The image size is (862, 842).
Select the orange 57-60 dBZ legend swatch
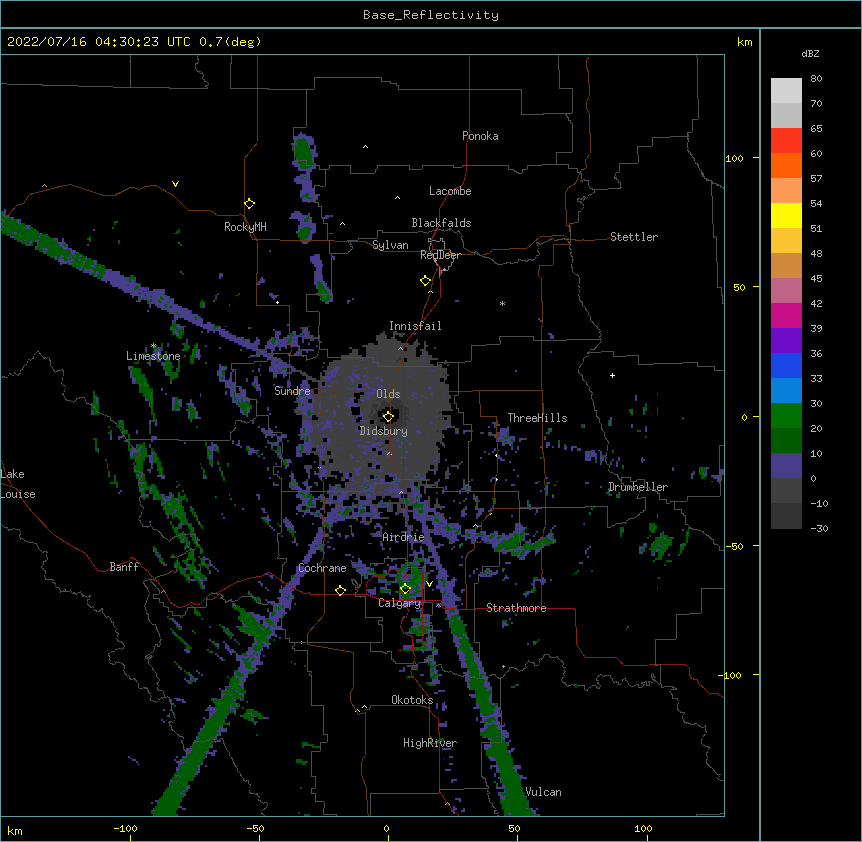pos(786,165)
